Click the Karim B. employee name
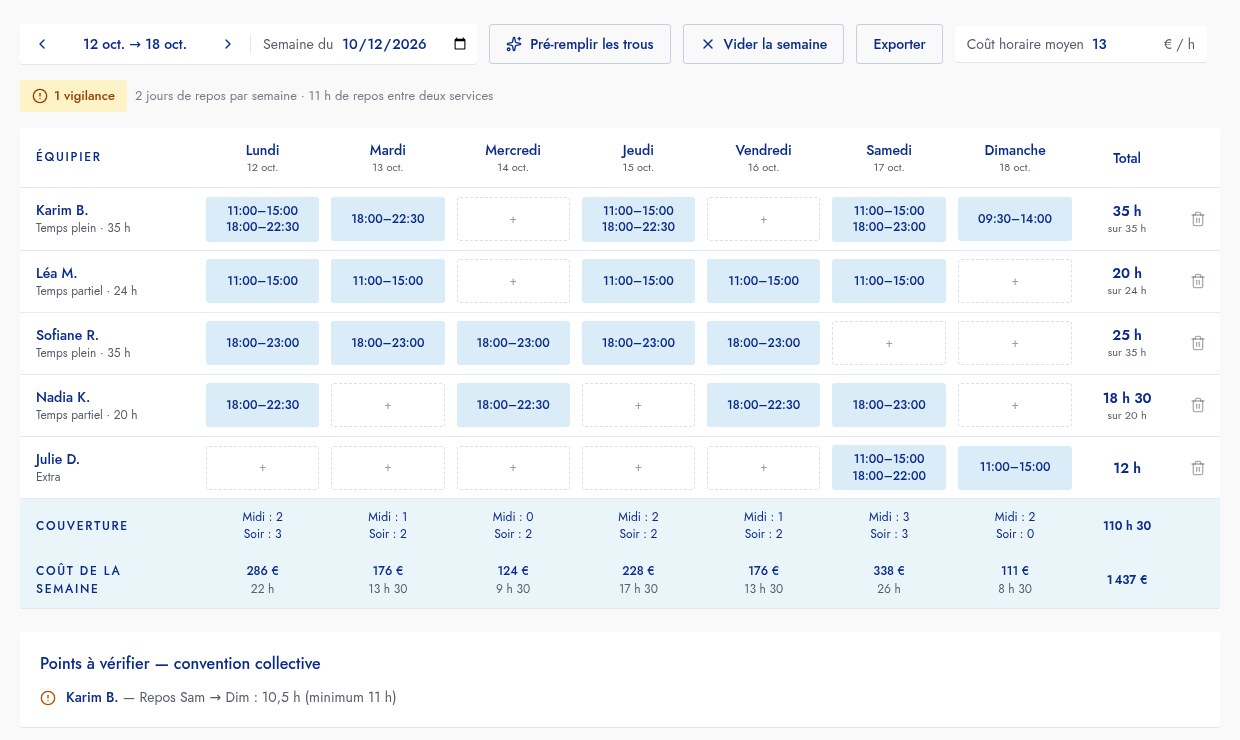The image size is (1240, 740). coord(62,210)
